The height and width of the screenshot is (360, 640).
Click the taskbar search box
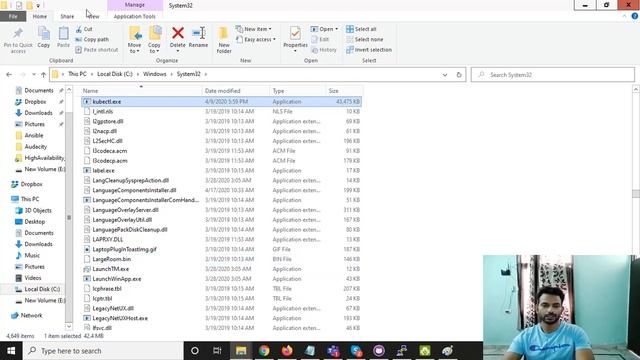coord(103,351)
